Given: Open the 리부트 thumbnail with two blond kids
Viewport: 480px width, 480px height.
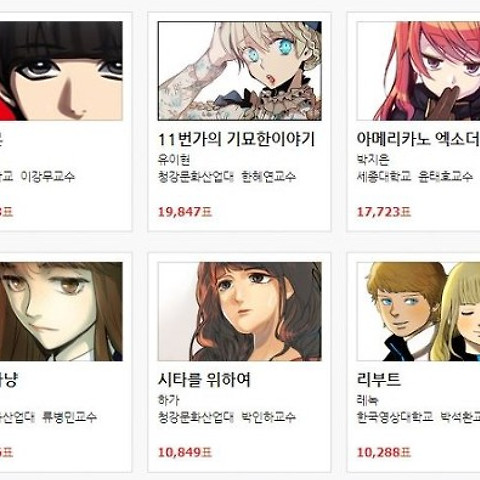Looking at the screenshot, I should [418, 311].
